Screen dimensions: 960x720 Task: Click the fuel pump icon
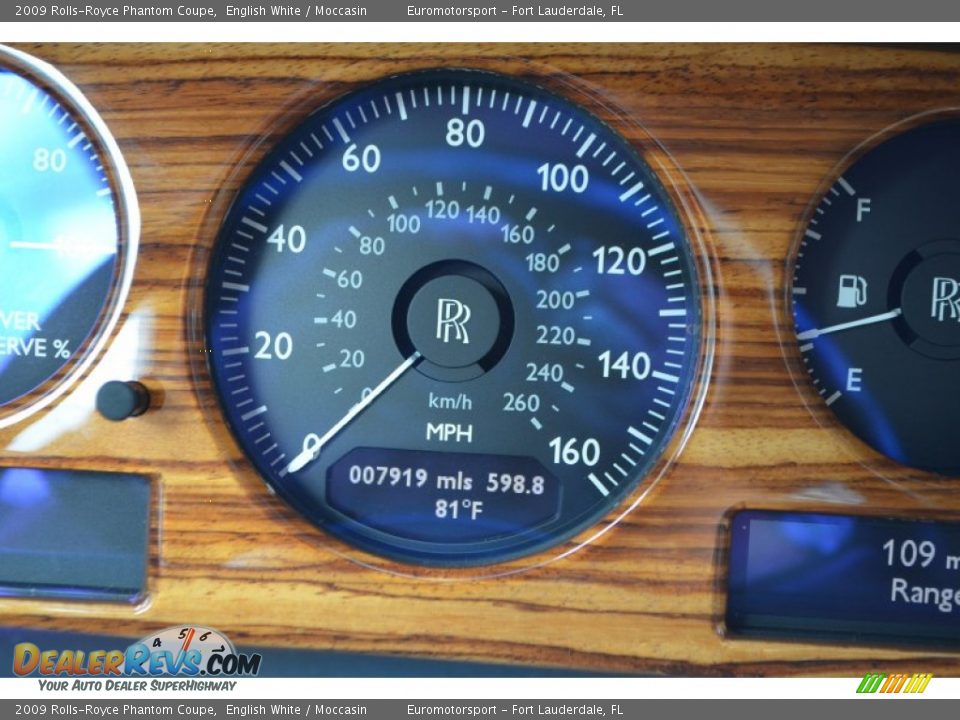pos(851,291)
